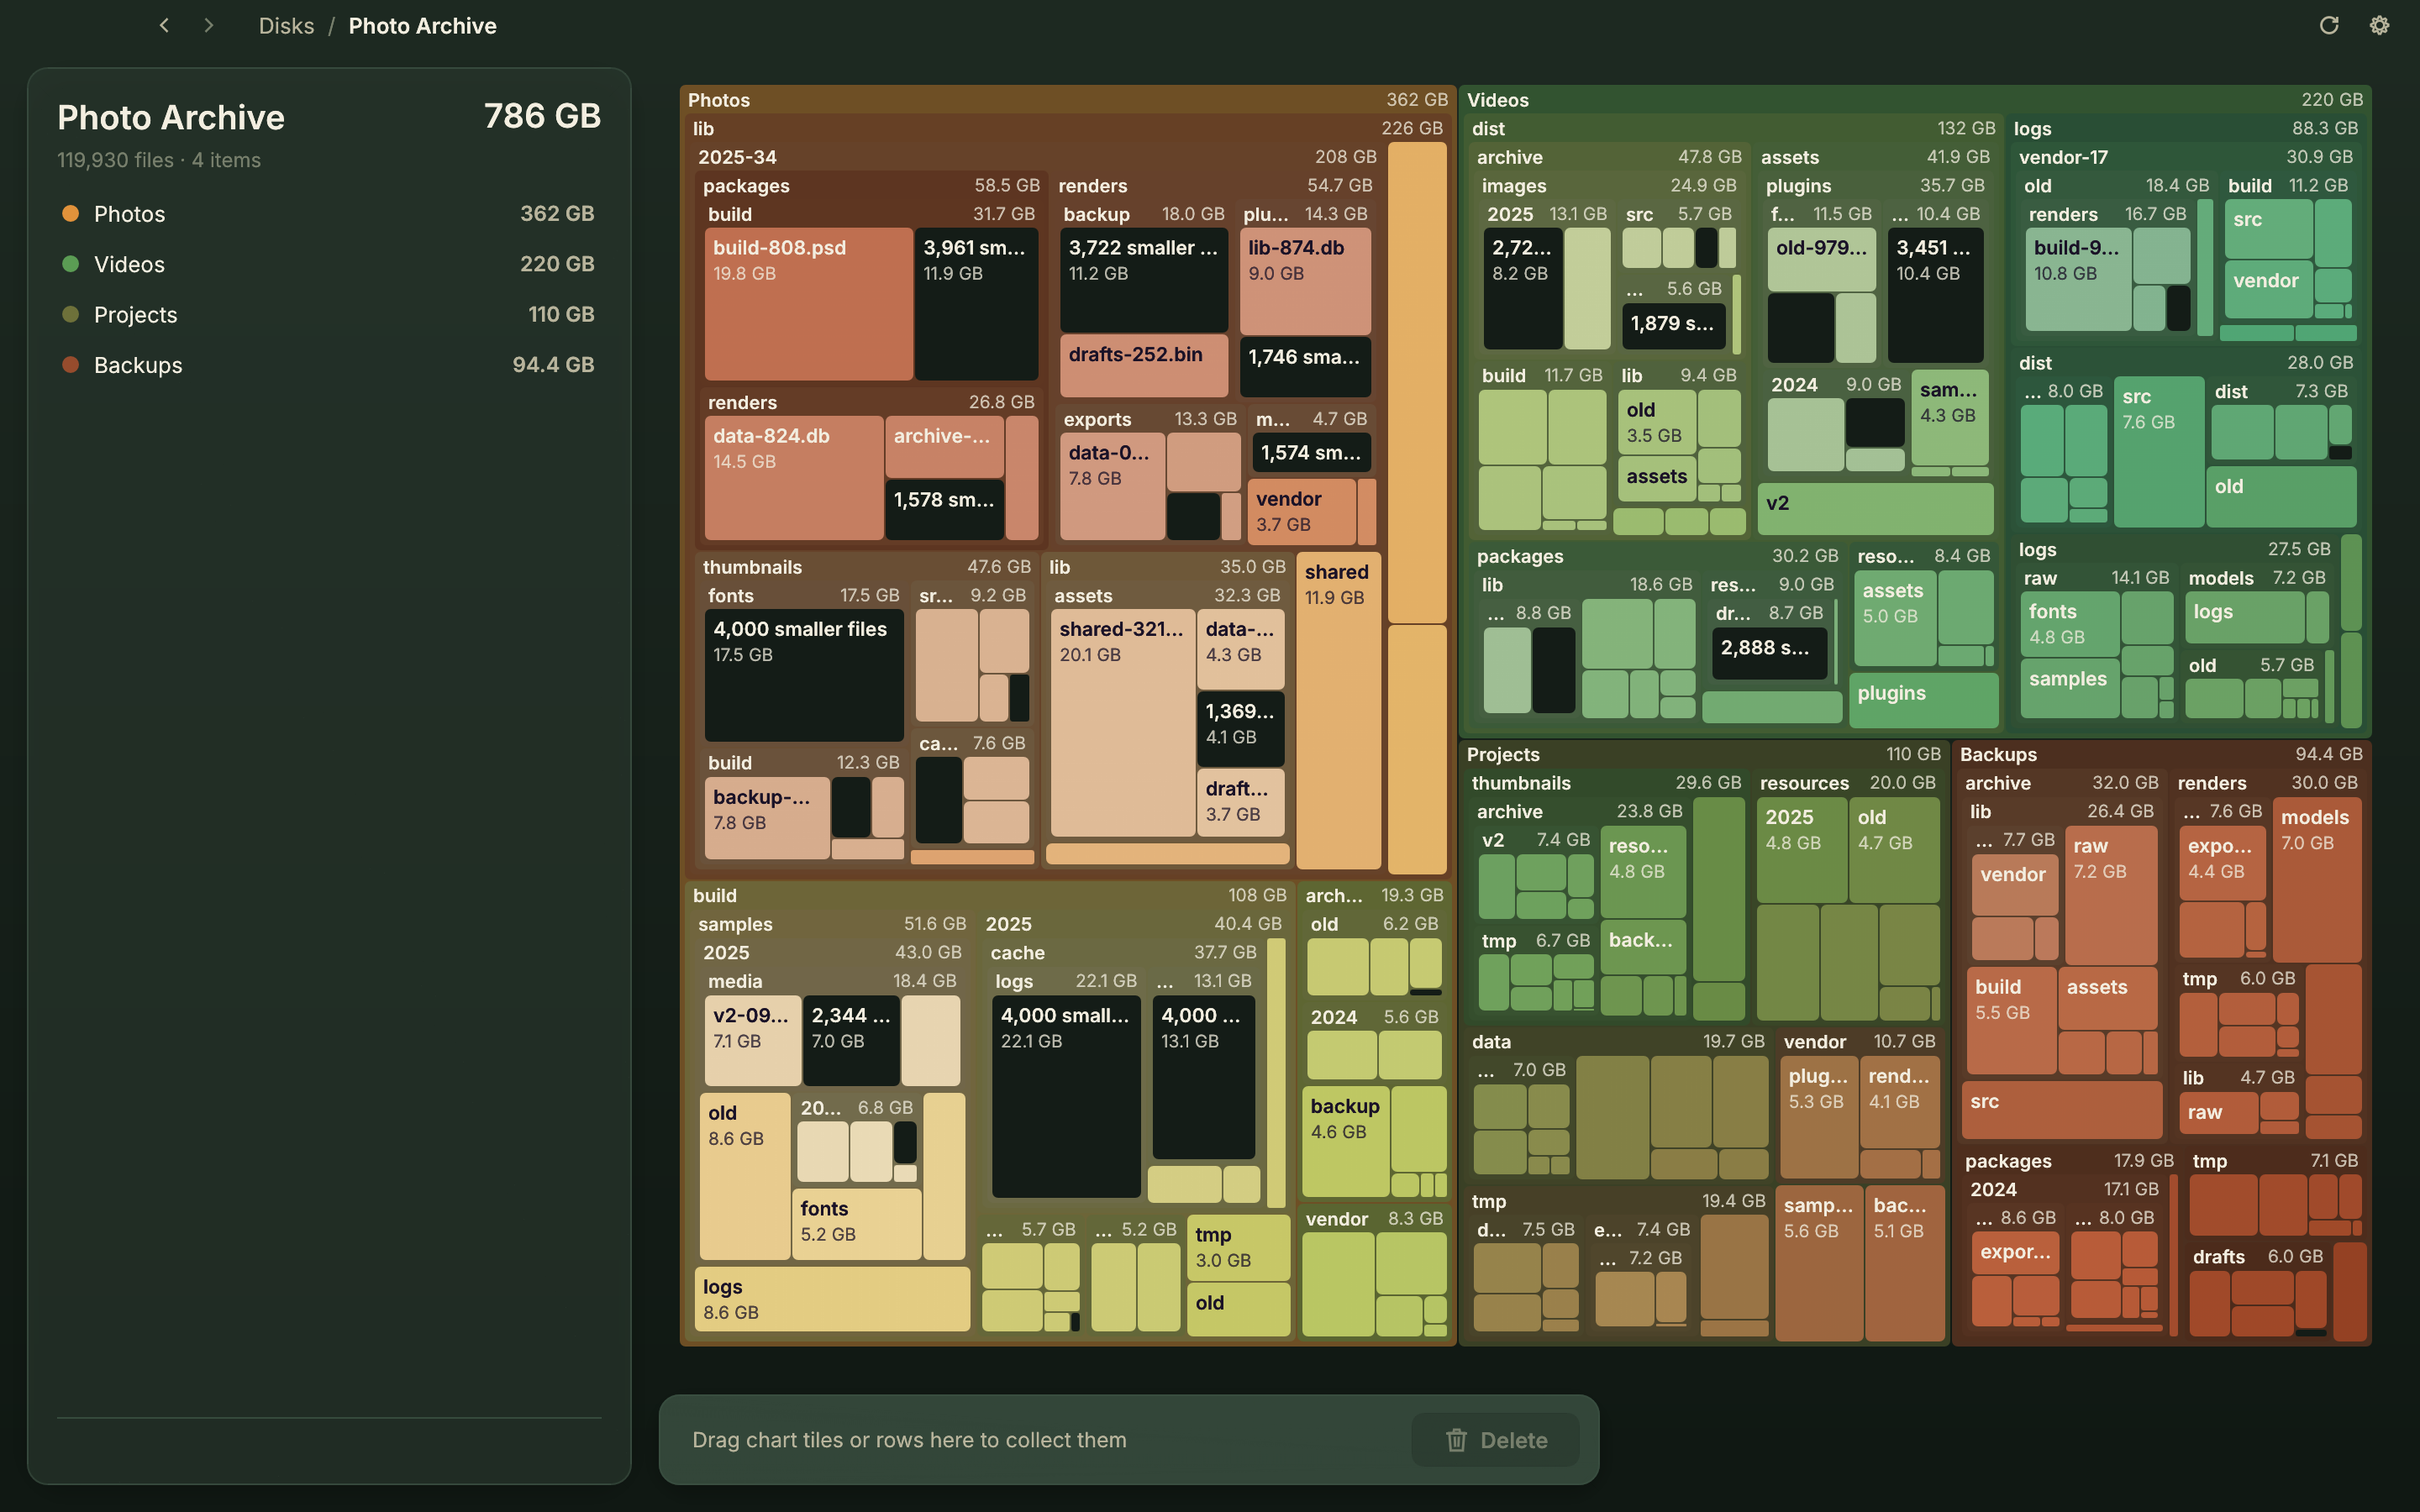Viewport: 2420px width, 1512px height.
Task: Click the refresh icon
Action: [x=2329, y=26]
